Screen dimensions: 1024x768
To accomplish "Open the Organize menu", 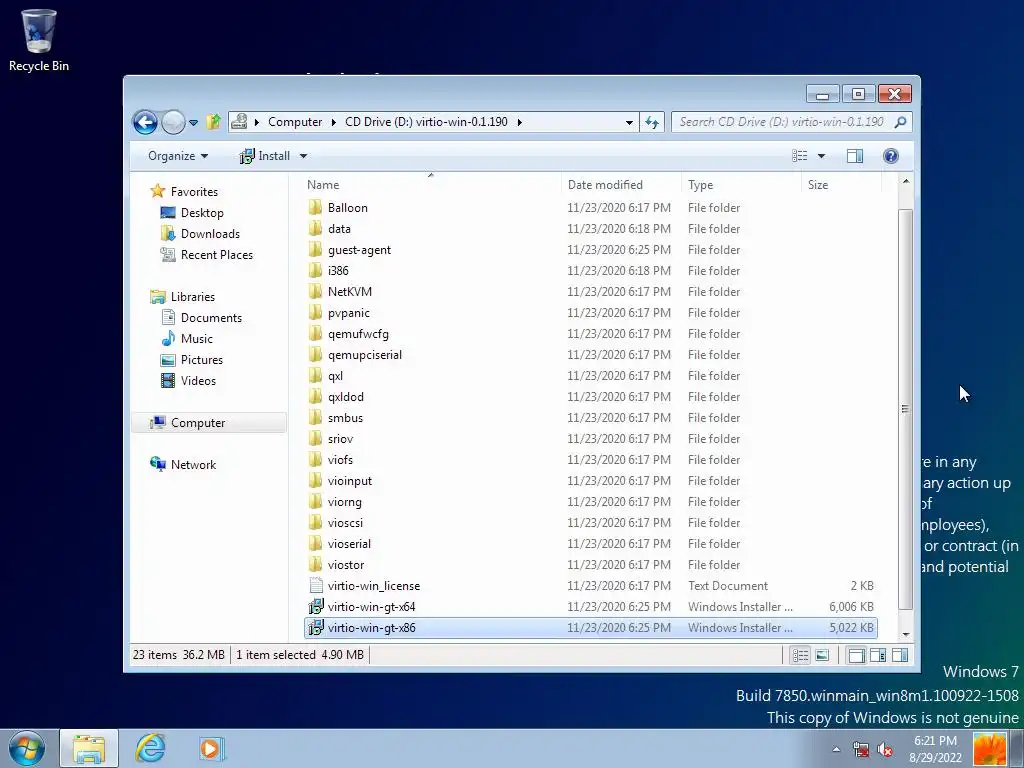I will point(178,156).
